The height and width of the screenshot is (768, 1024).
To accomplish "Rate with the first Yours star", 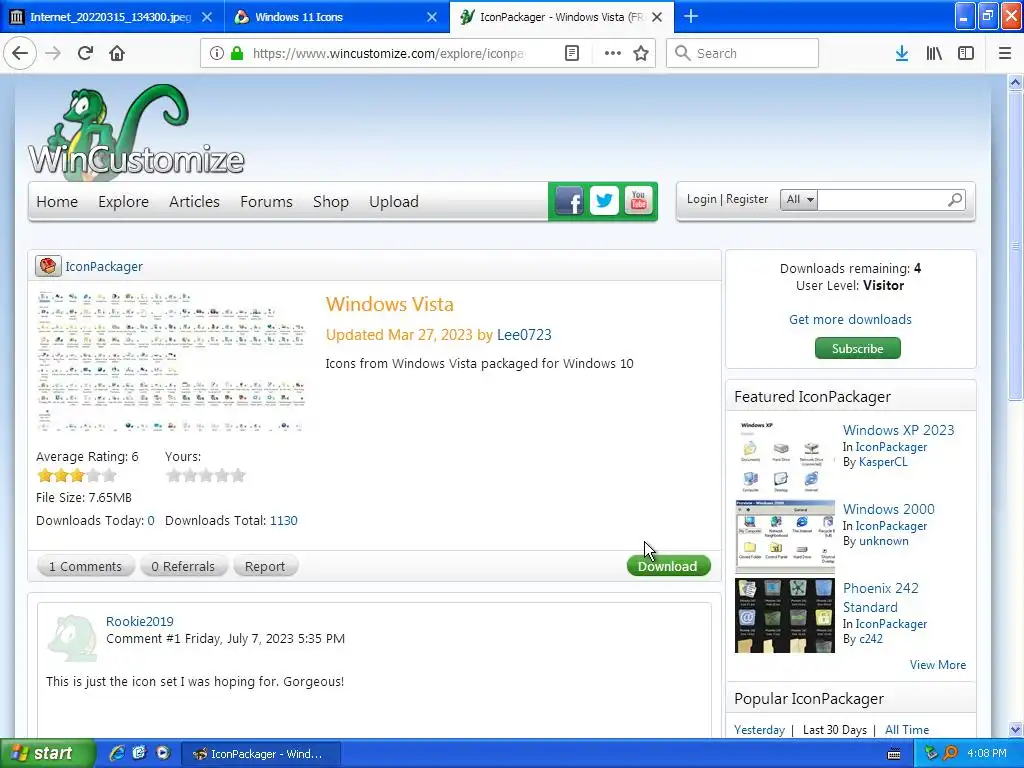I will [174, 475].
